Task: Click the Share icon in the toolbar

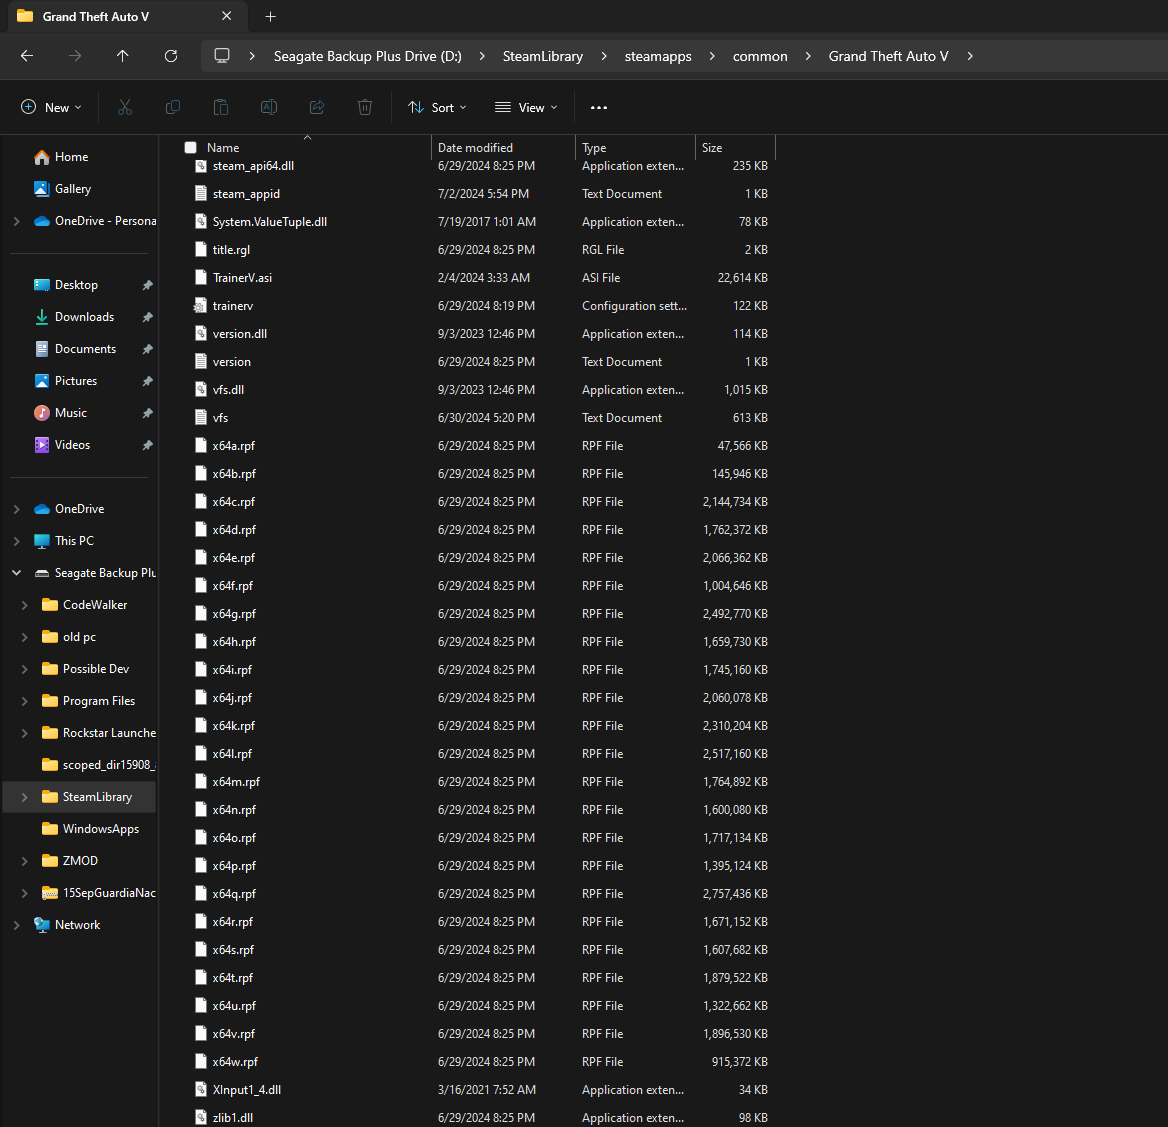Action: (x=316, y=107)
